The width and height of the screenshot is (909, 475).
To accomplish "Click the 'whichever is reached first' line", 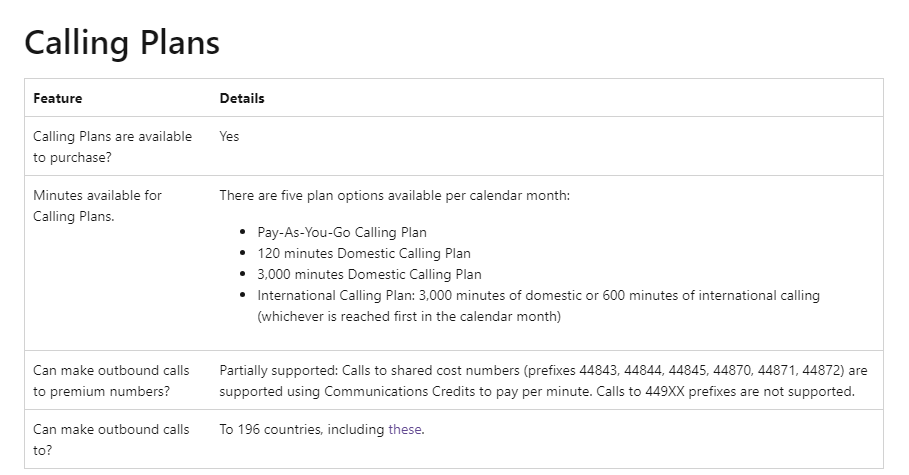I will 409,316.
